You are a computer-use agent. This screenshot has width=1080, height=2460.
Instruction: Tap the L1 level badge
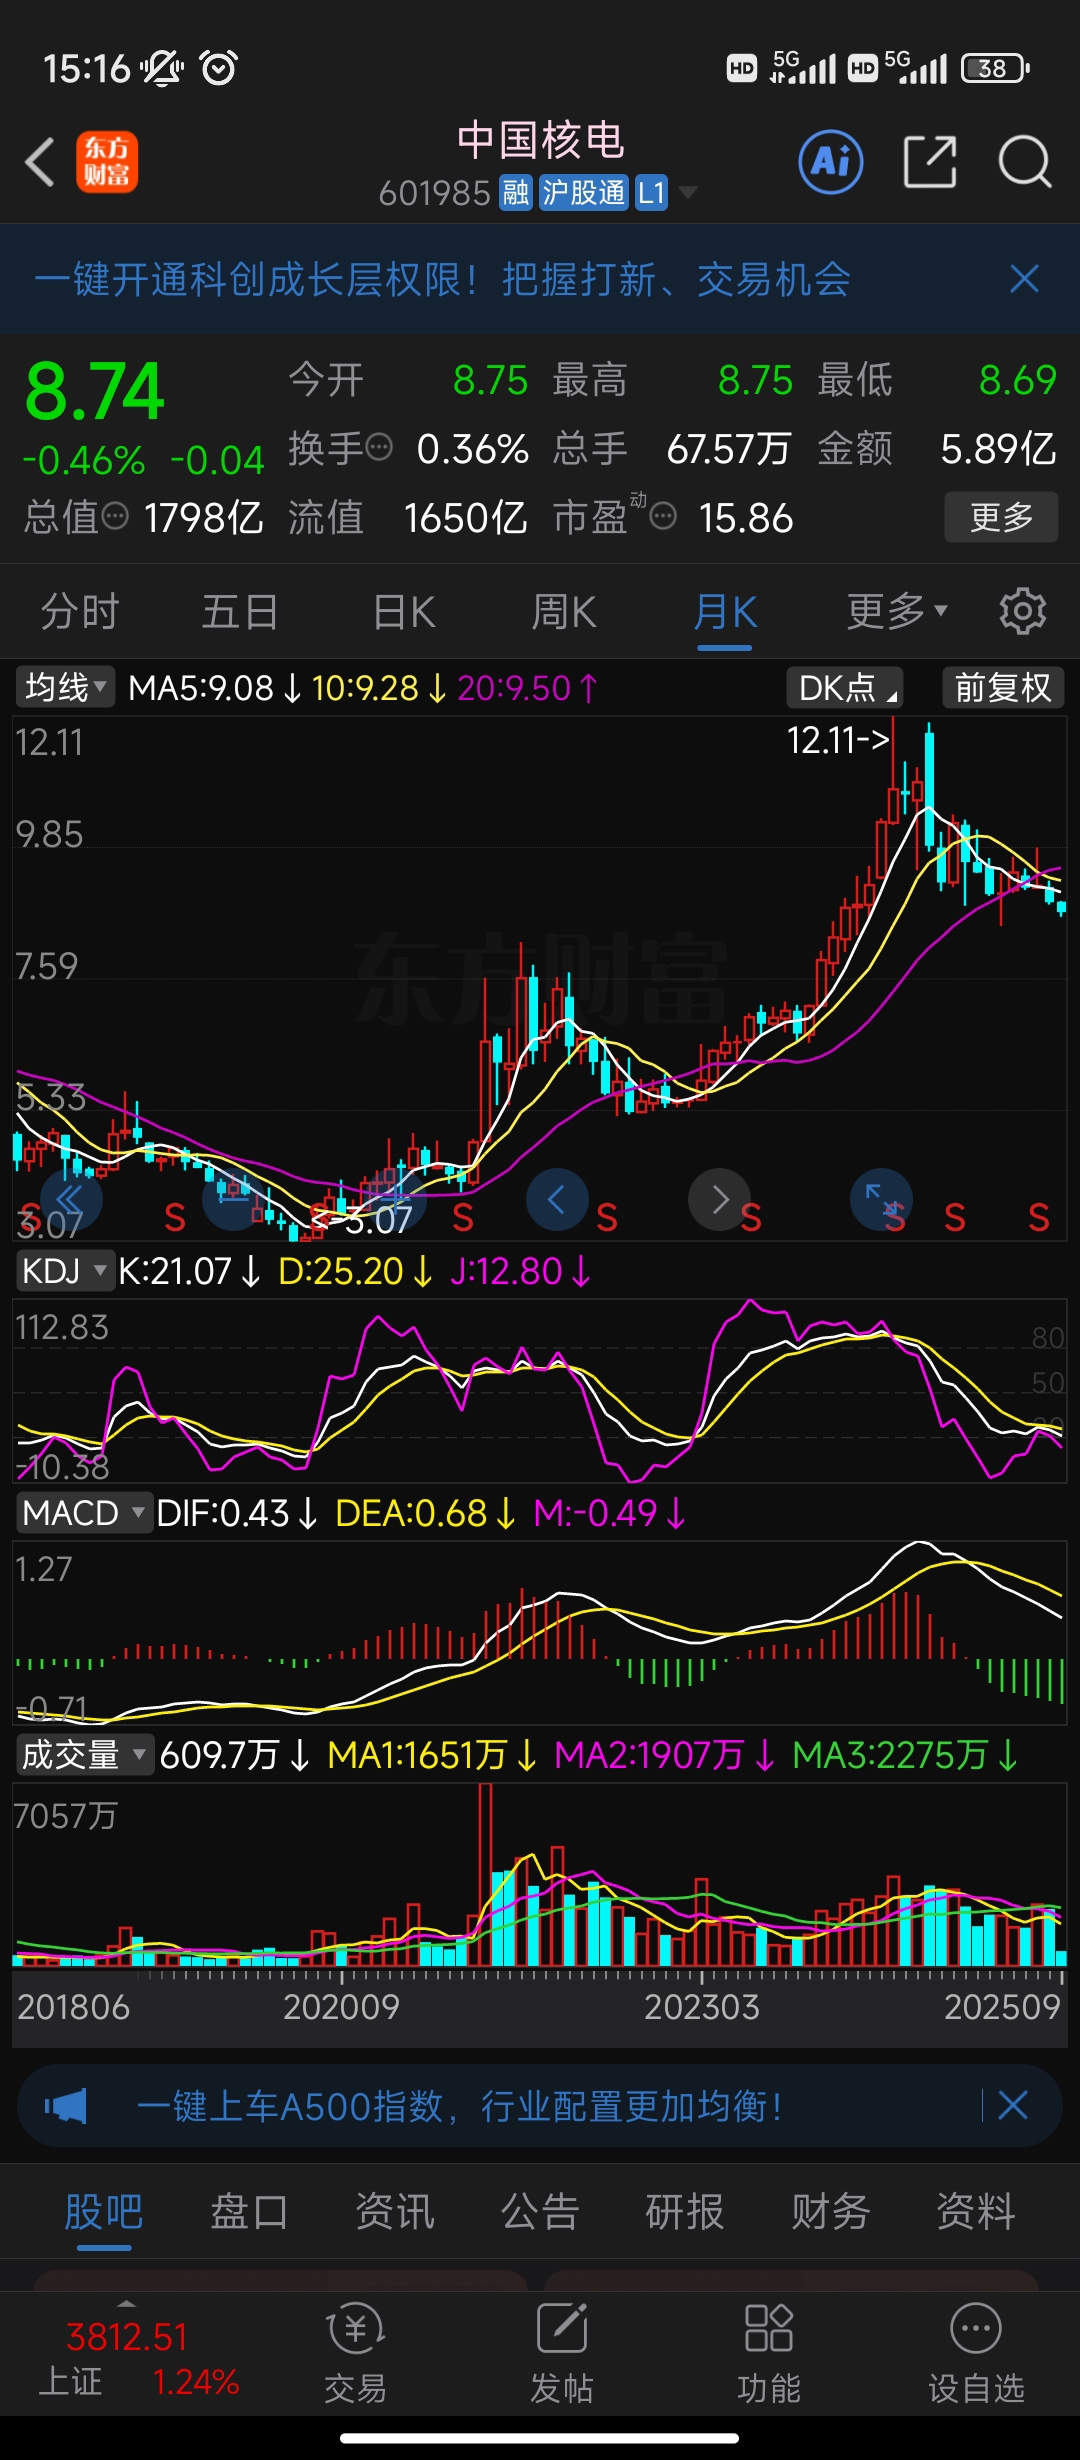point(651,192)
